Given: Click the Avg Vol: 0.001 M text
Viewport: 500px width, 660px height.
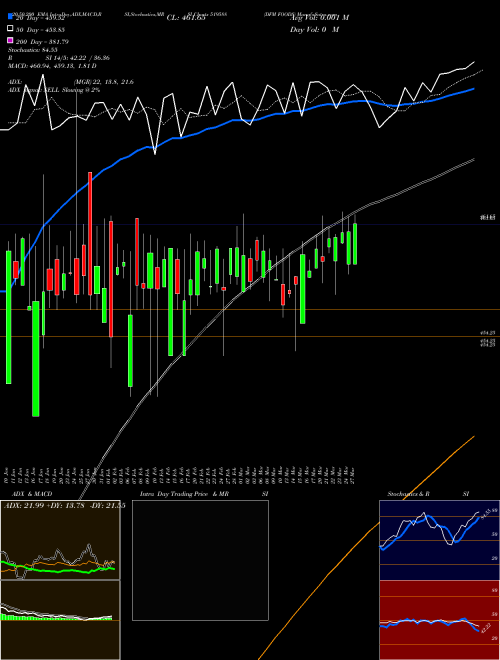Looking at the screenshot, I should pos(319,17).
